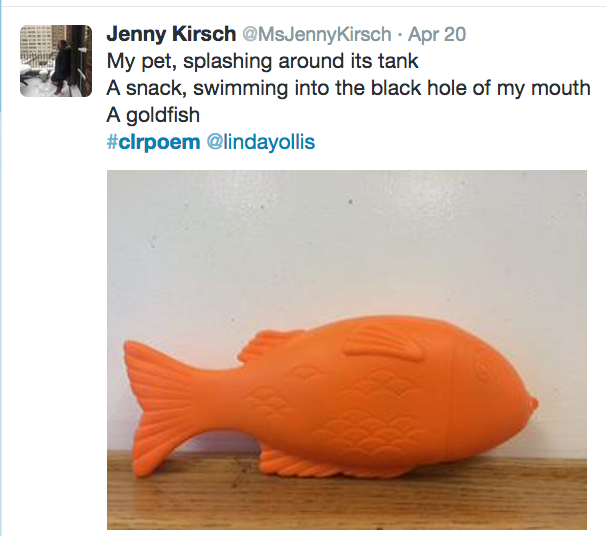The height and width of the screenshot is (536, 606).
Task: Click the person standing in the avatar photo
Action: tap(63, 66)
